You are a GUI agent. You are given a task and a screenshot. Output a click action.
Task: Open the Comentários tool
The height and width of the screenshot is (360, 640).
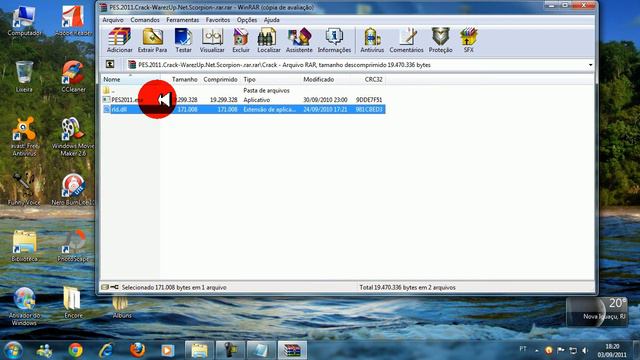(407, 40)
